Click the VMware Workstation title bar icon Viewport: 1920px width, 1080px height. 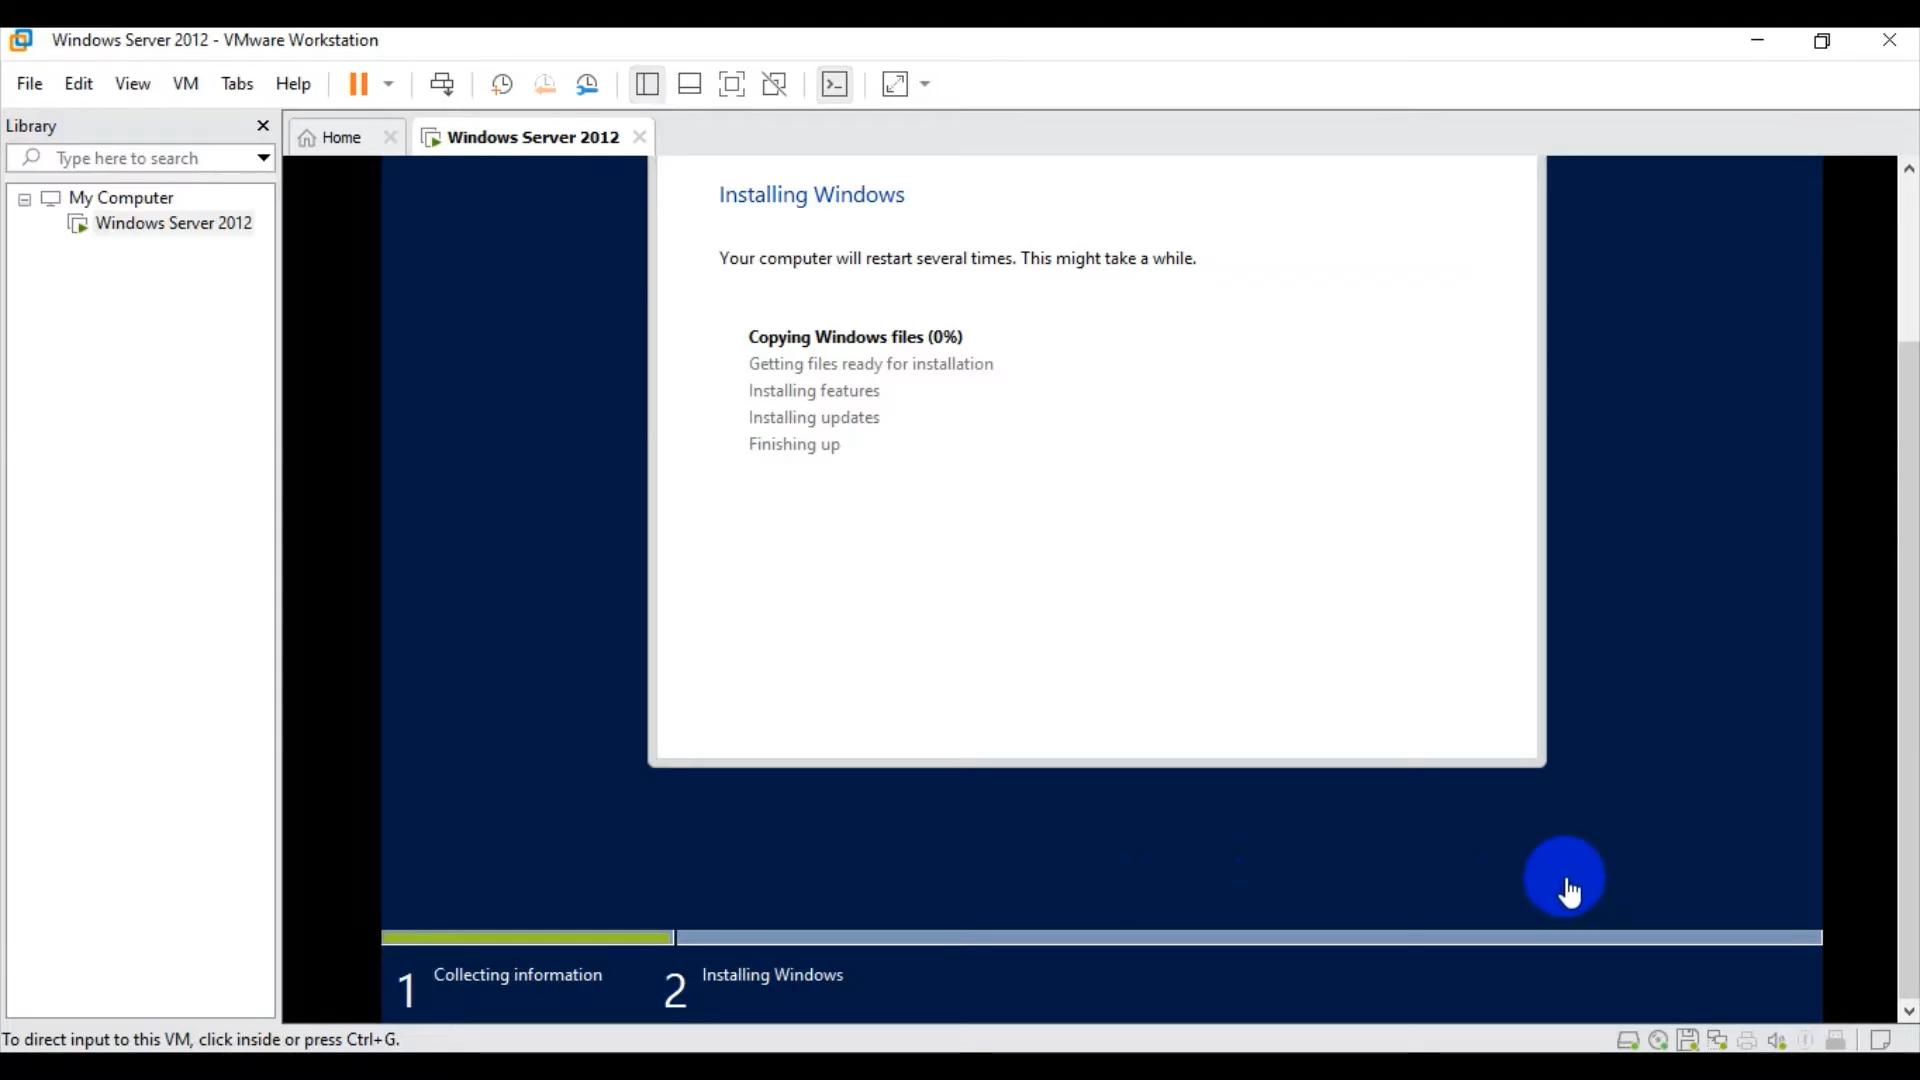pyautogui.click(x=21, y=40)
